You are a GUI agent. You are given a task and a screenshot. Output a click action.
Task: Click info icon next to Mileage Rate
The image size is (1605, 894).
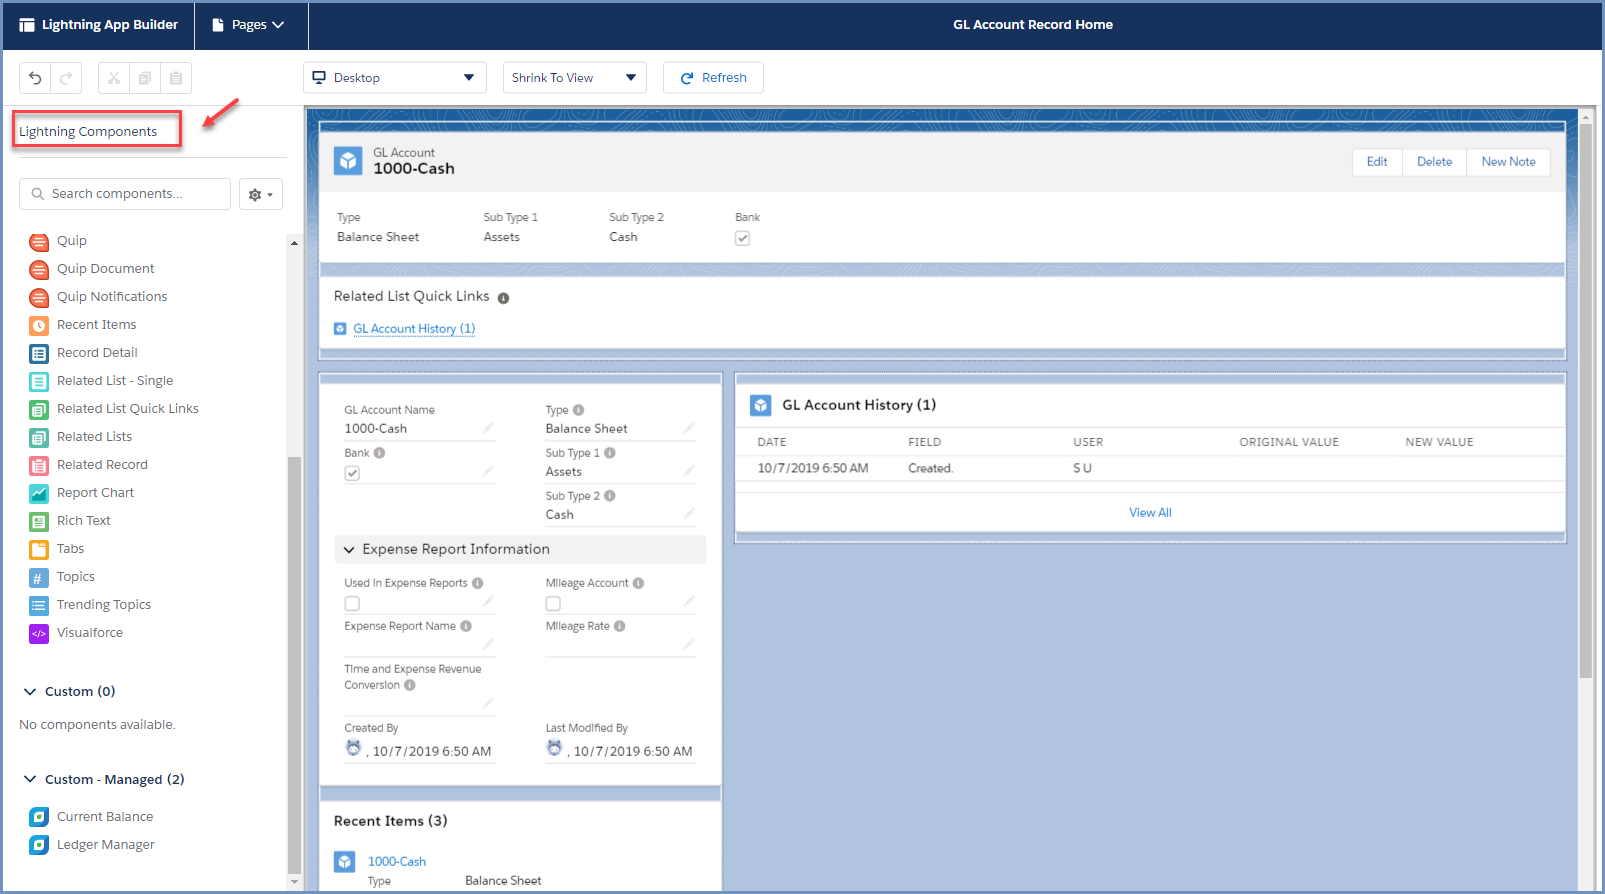[620, 626]
